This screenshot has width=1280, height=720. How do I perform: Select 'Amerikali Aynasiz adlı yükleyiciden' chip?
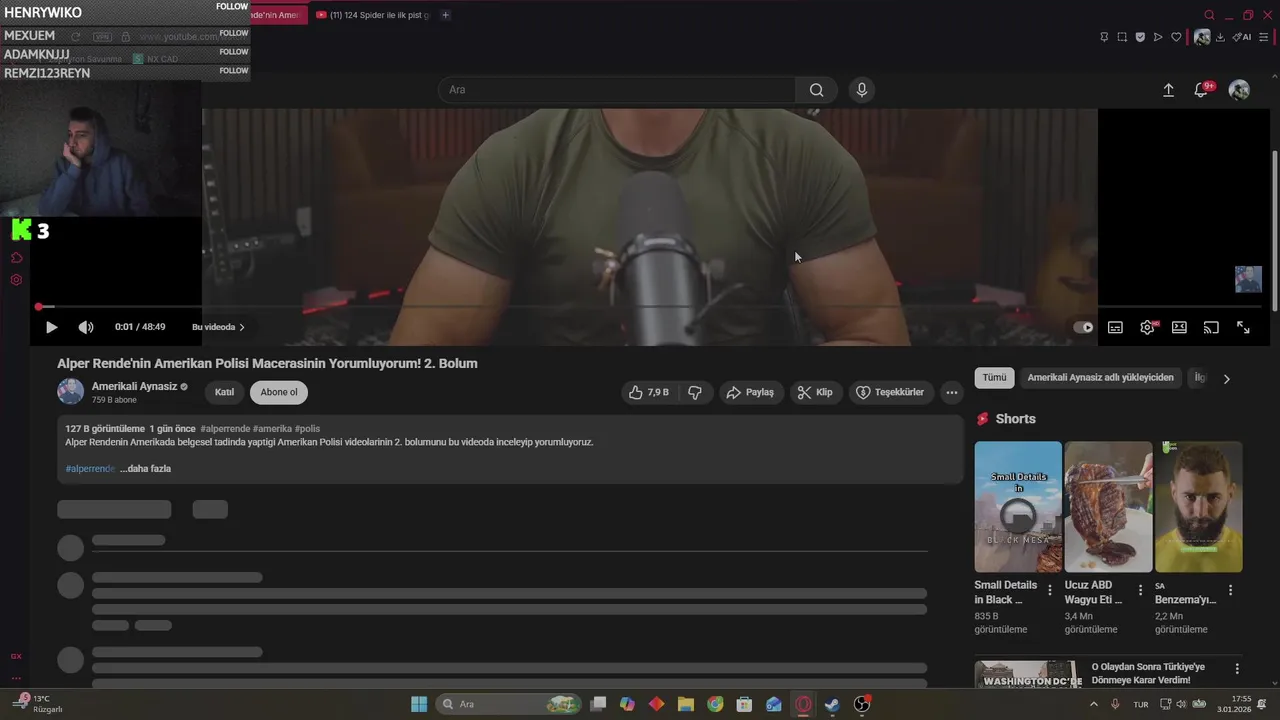(1100, 377)
